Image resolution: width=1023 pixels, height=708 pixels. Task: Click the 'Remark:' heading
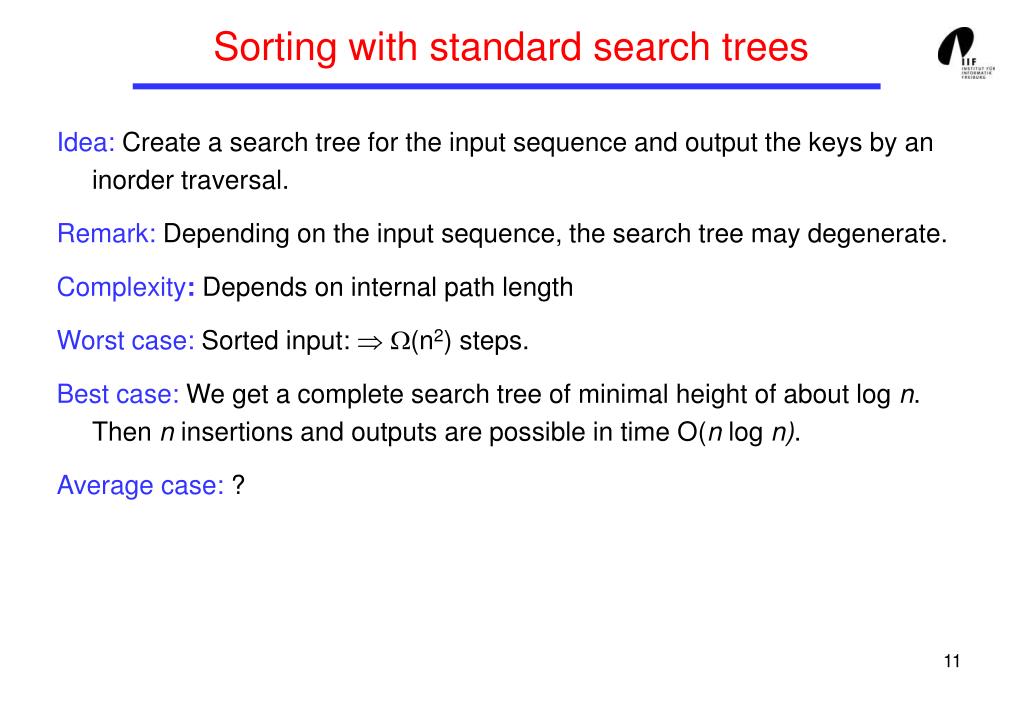pos(107,235)
